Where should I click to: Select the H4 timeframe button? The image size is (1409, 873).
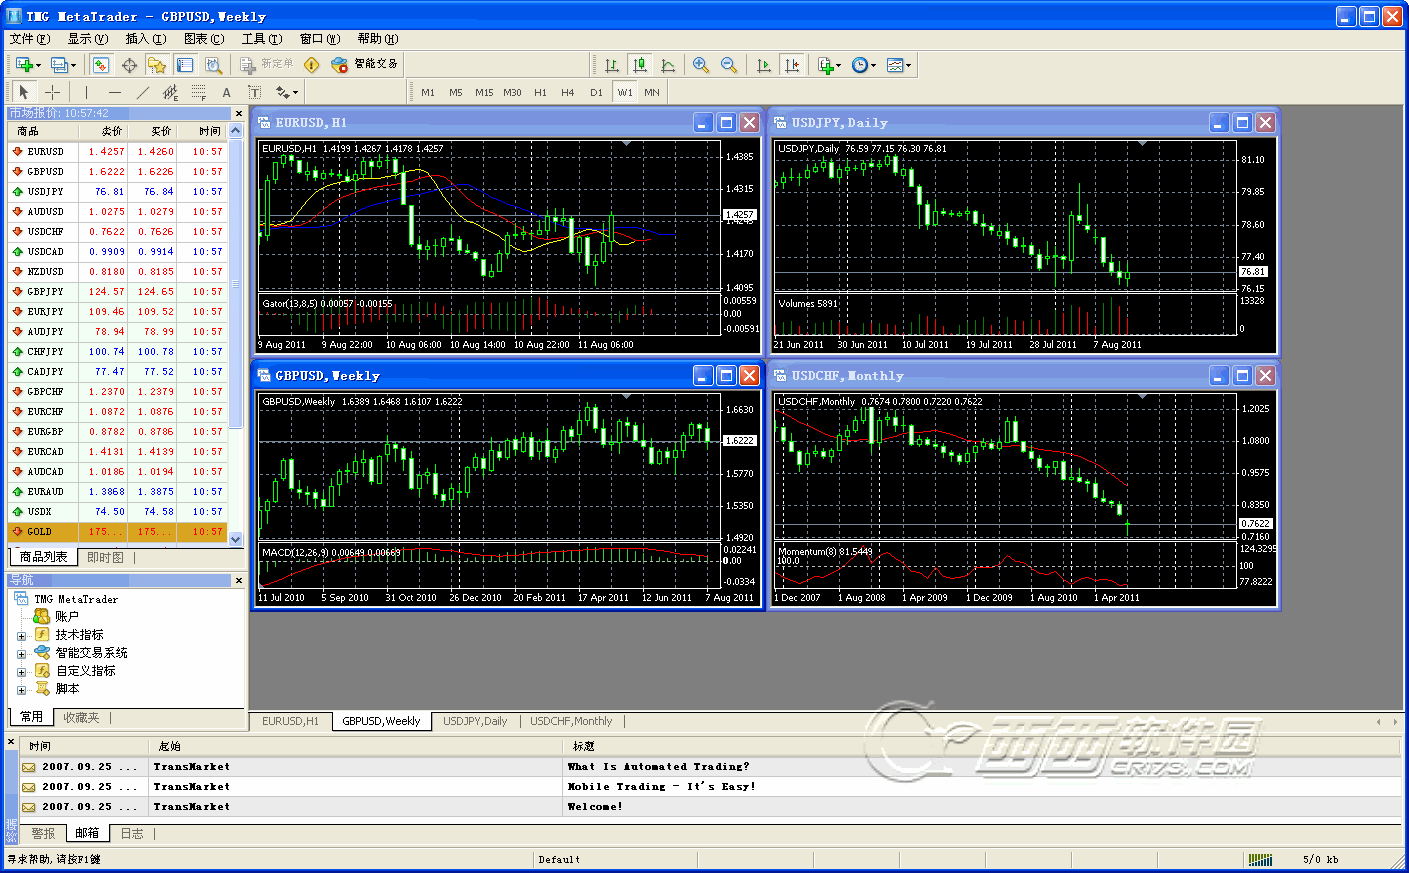[568, 92]
